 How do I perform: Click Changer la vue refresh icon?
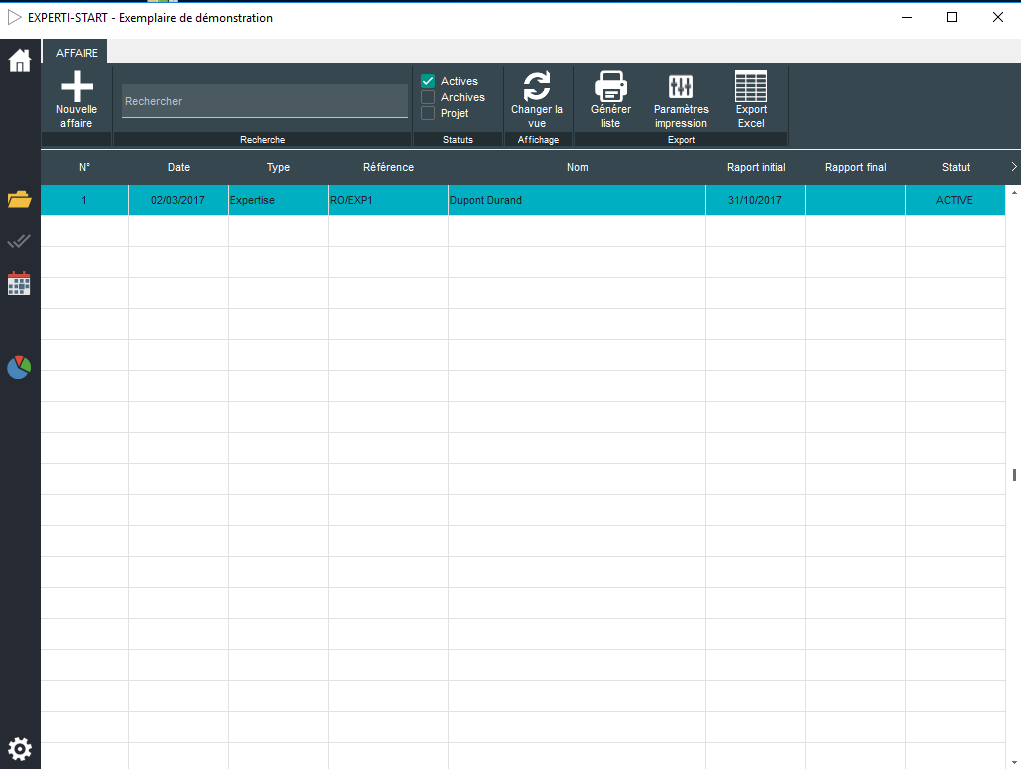pyautogui.click(x=537, y=86)
